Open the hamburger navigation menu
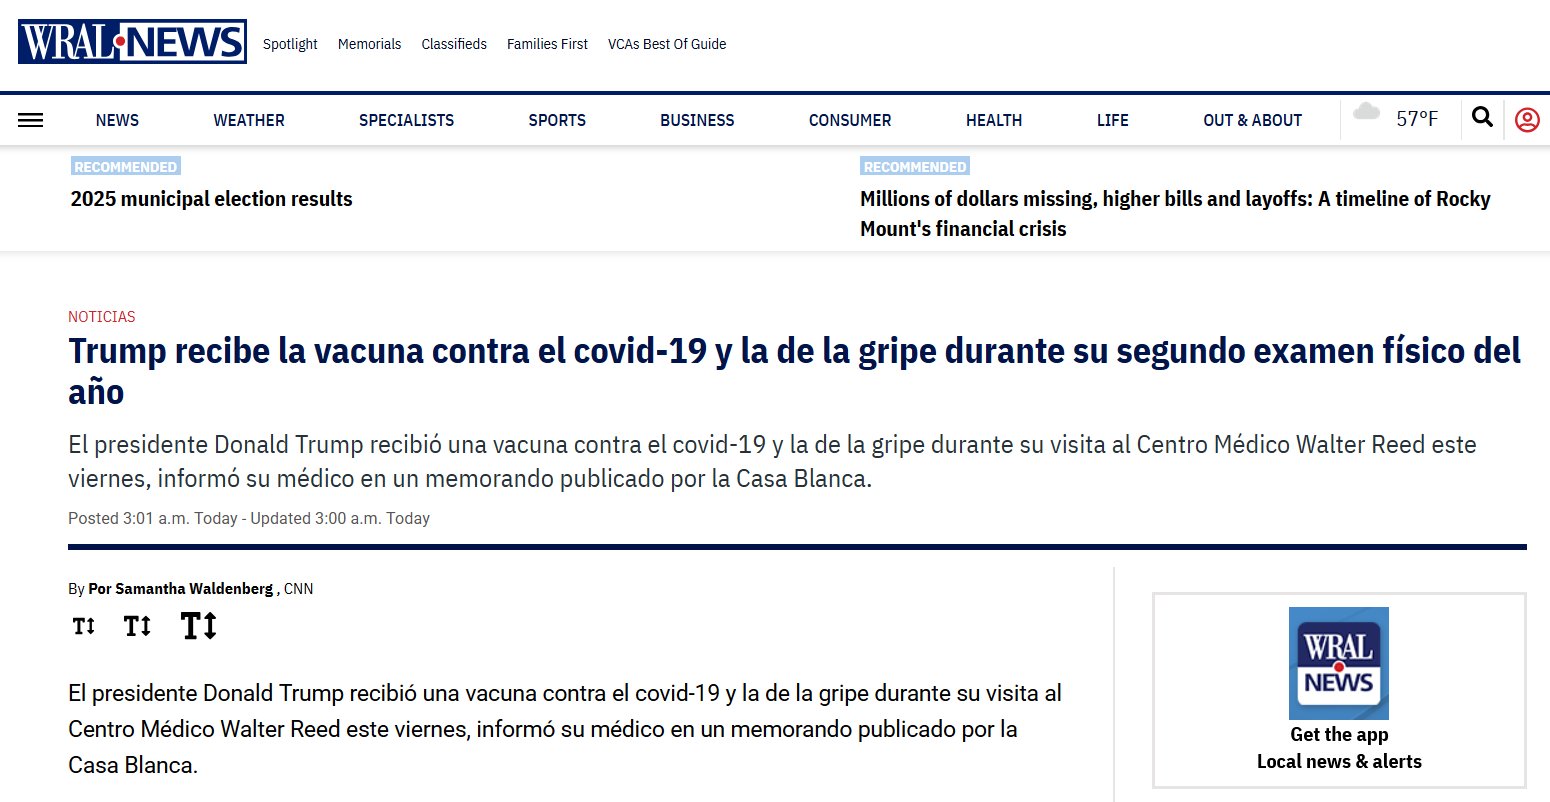Image resolution: width=1550 pixels, height=802 pixels. click(30, 120)
